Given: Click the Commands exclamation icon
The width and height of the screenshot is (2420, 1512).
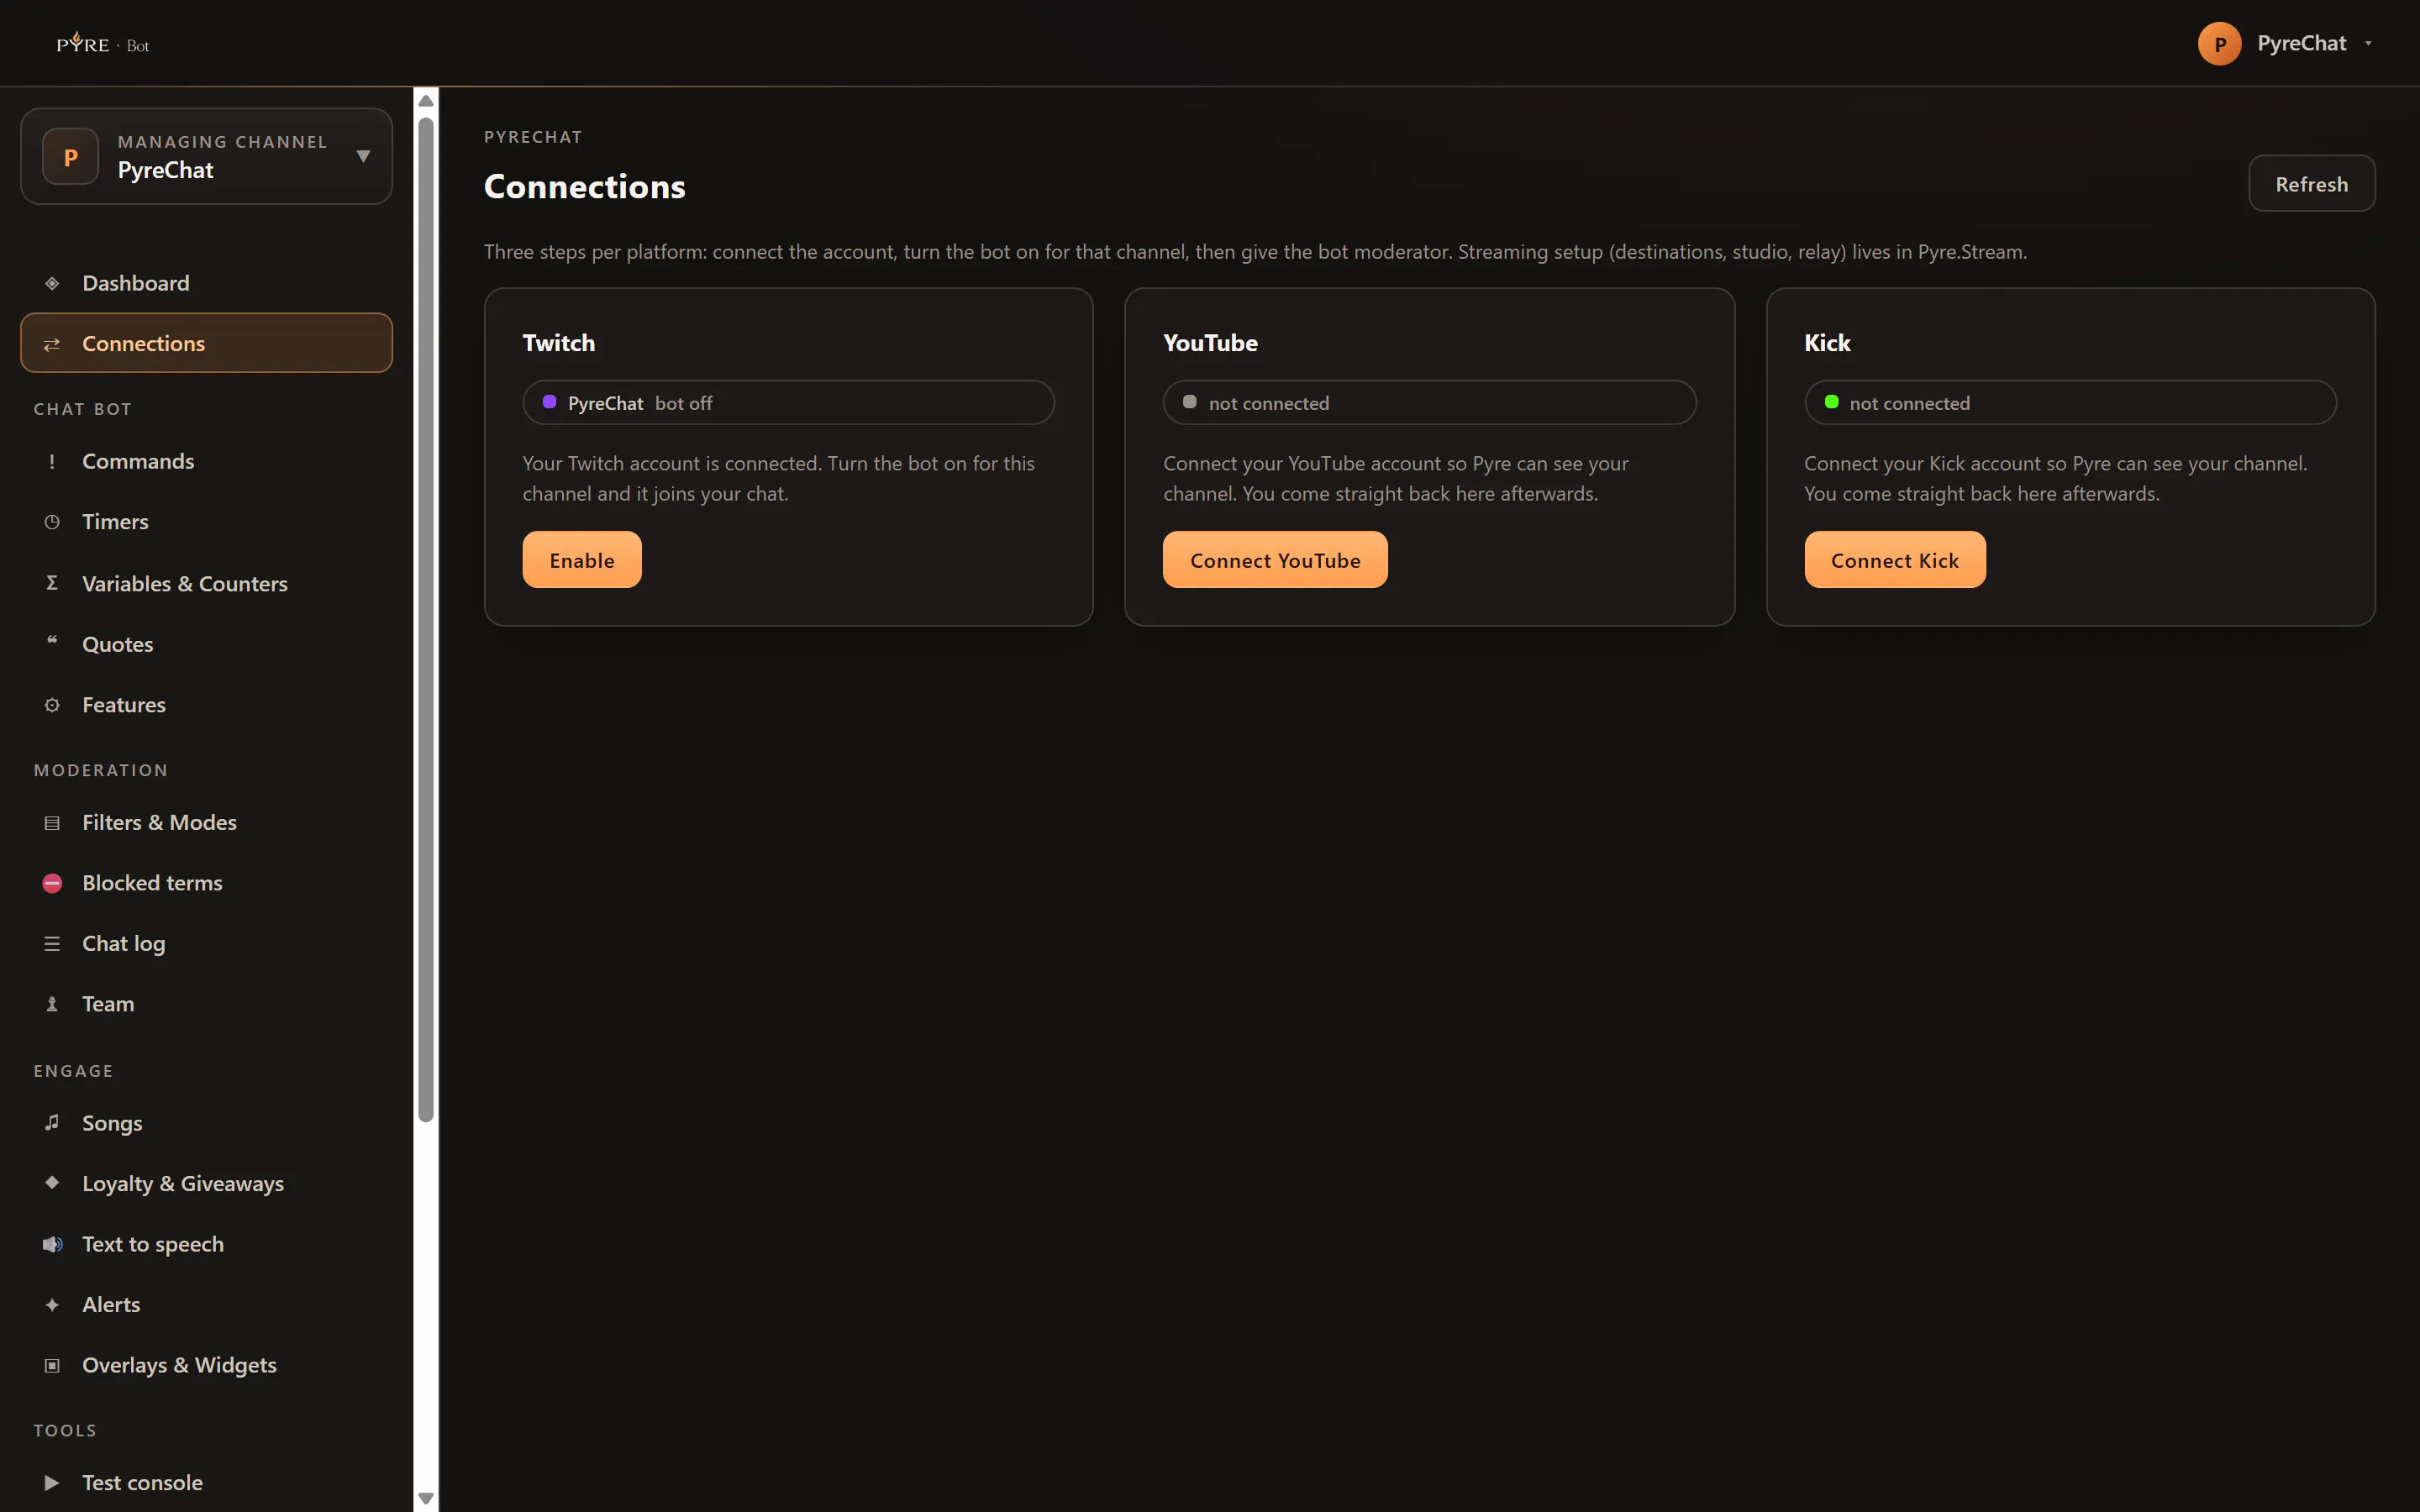Looking at the screenshot, I should 52,461.
